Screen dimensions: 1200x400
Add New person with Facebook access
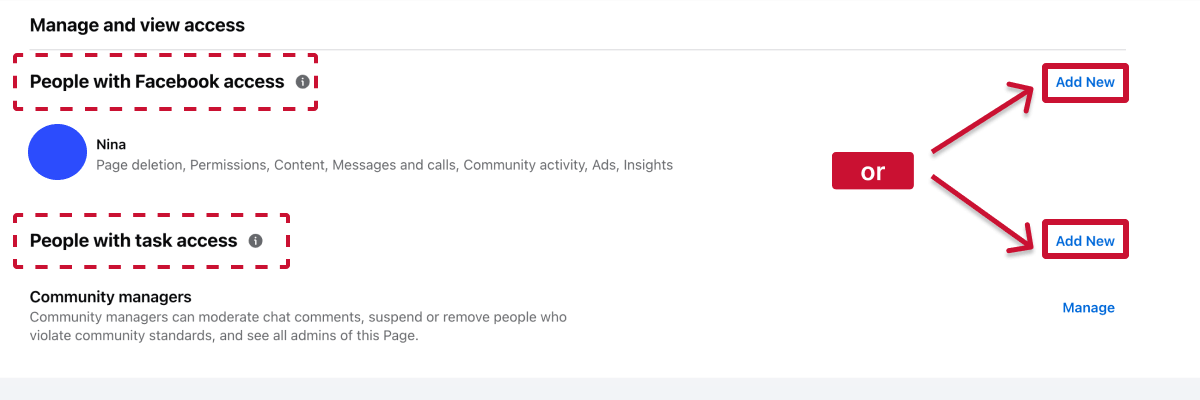(x=1085, y=82)
